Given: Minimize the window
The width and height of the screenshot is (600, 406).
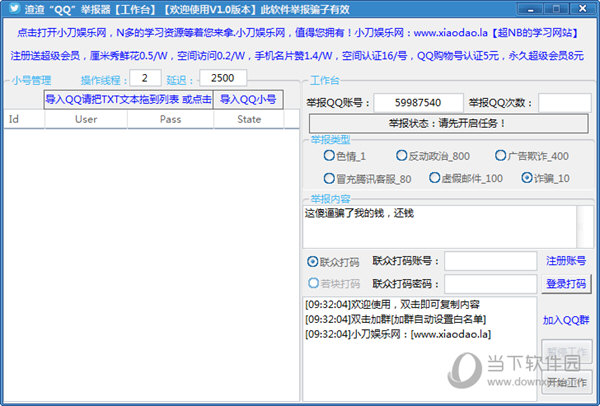Looking at the screenshot, I should 531,8.
